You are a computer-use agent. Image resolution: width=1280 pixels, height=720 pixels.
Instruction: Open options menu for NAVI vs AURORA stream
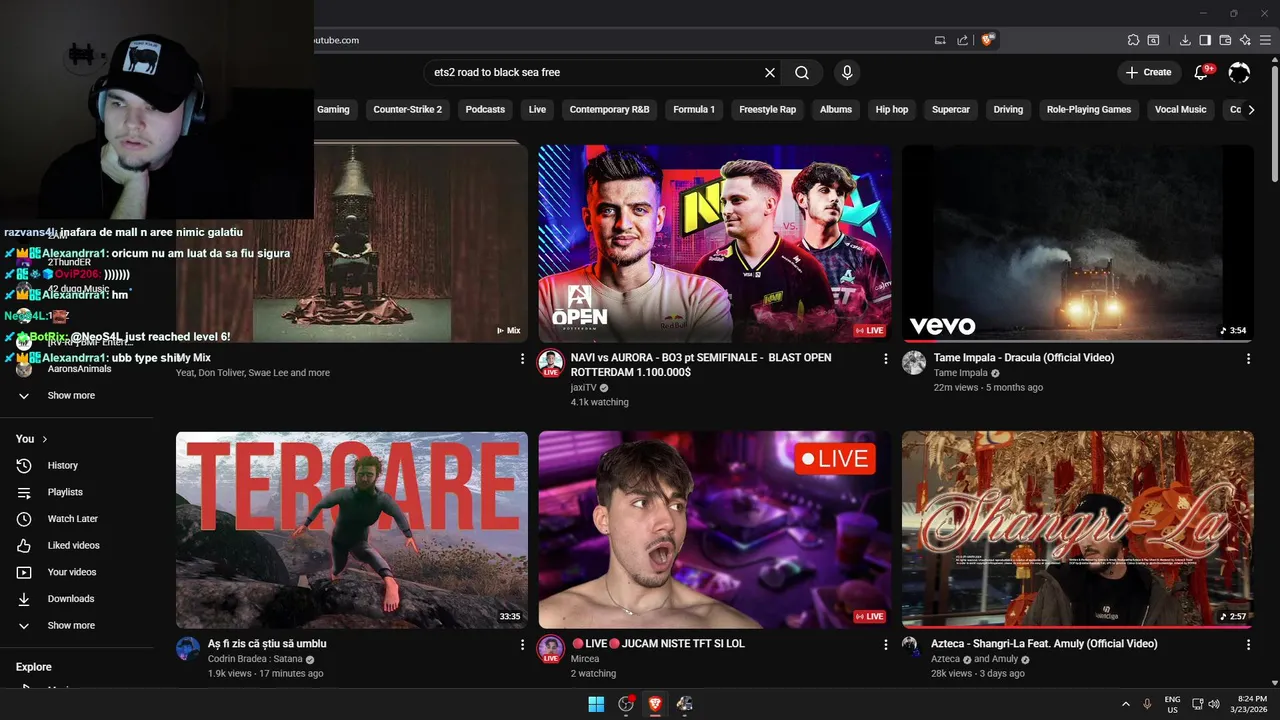(x=885, y=358)
